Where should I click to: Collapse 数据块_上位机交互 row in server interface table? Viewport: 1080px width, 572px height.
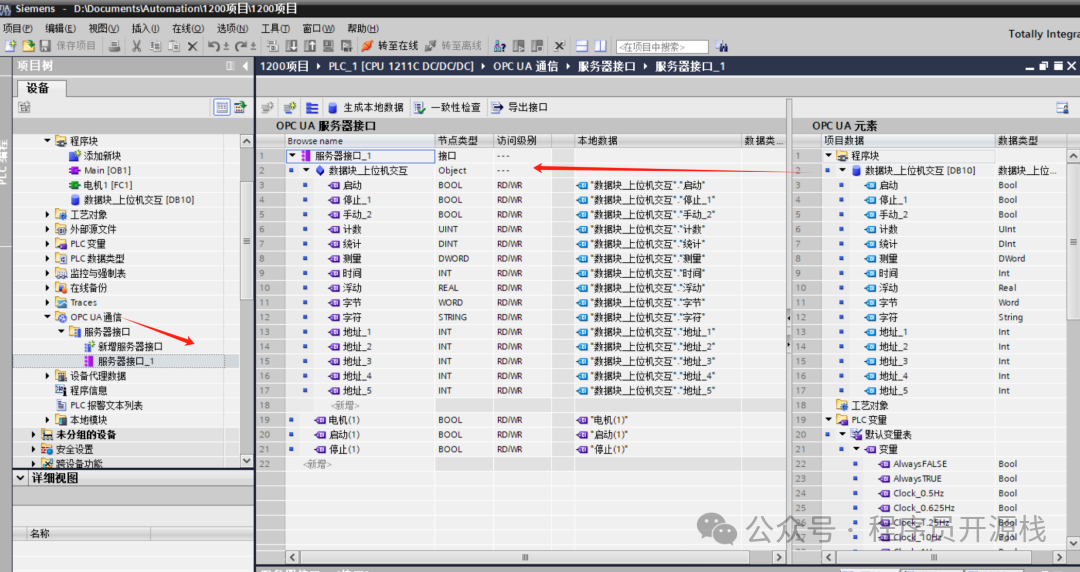[x=306, y=171]
